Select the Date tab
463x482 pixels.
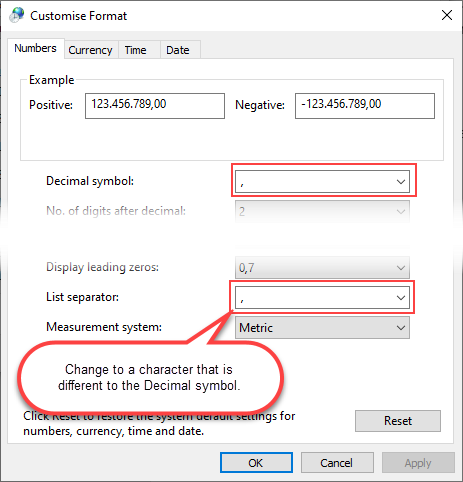pyautogui.click(x=180, y=50)
